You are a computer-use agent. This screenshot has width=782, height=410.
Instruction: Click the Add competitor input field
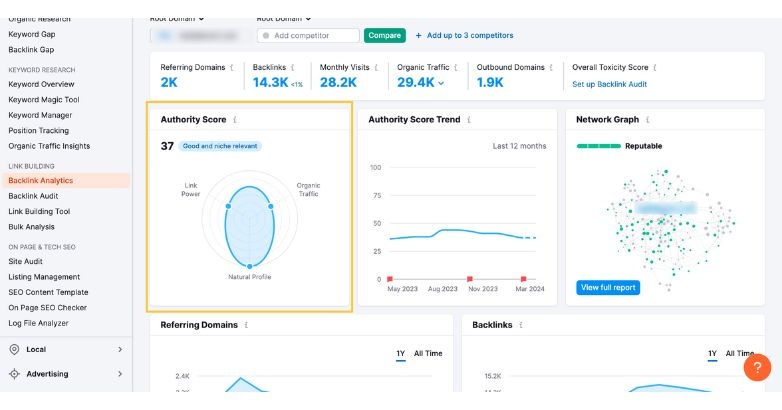pyautogui.click(x=308, y=35)
